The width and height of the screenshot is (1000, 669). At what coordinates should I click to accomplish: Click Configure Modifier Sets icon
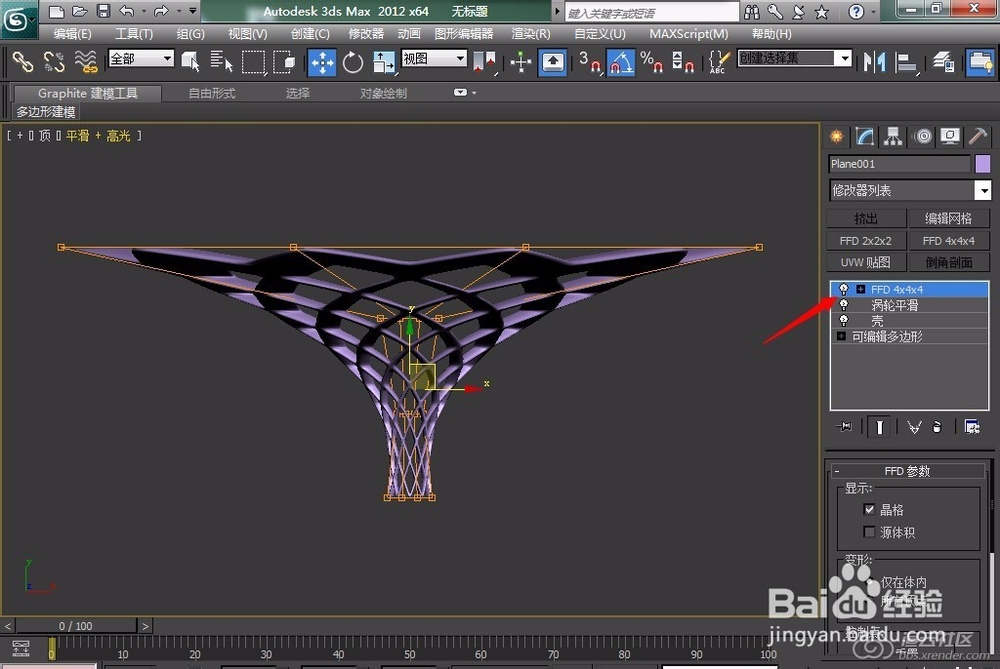click(972, 427)
